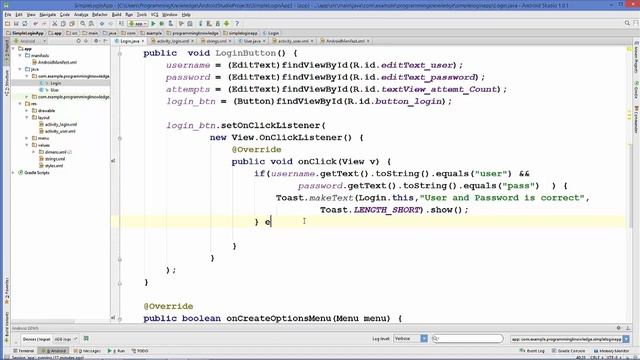This screenshot has height=360, width=640.
Task: Collapse the manifests folder
Action: [20, 56]
